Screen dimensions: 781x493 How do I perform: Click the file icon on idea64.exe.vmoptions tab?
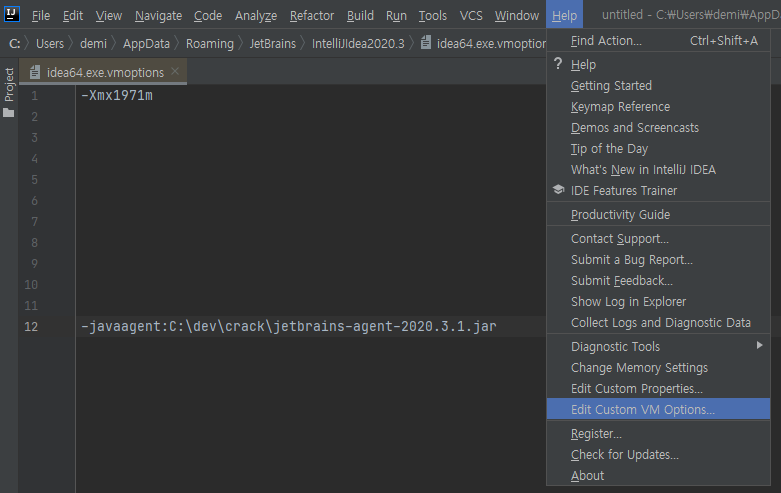coord(34,73)
